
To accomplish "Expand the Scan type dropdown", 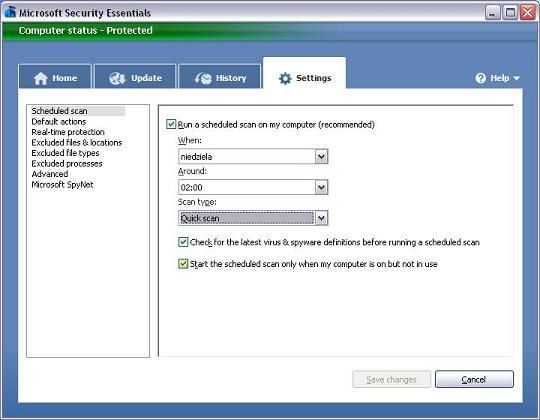I will point(321,218).
